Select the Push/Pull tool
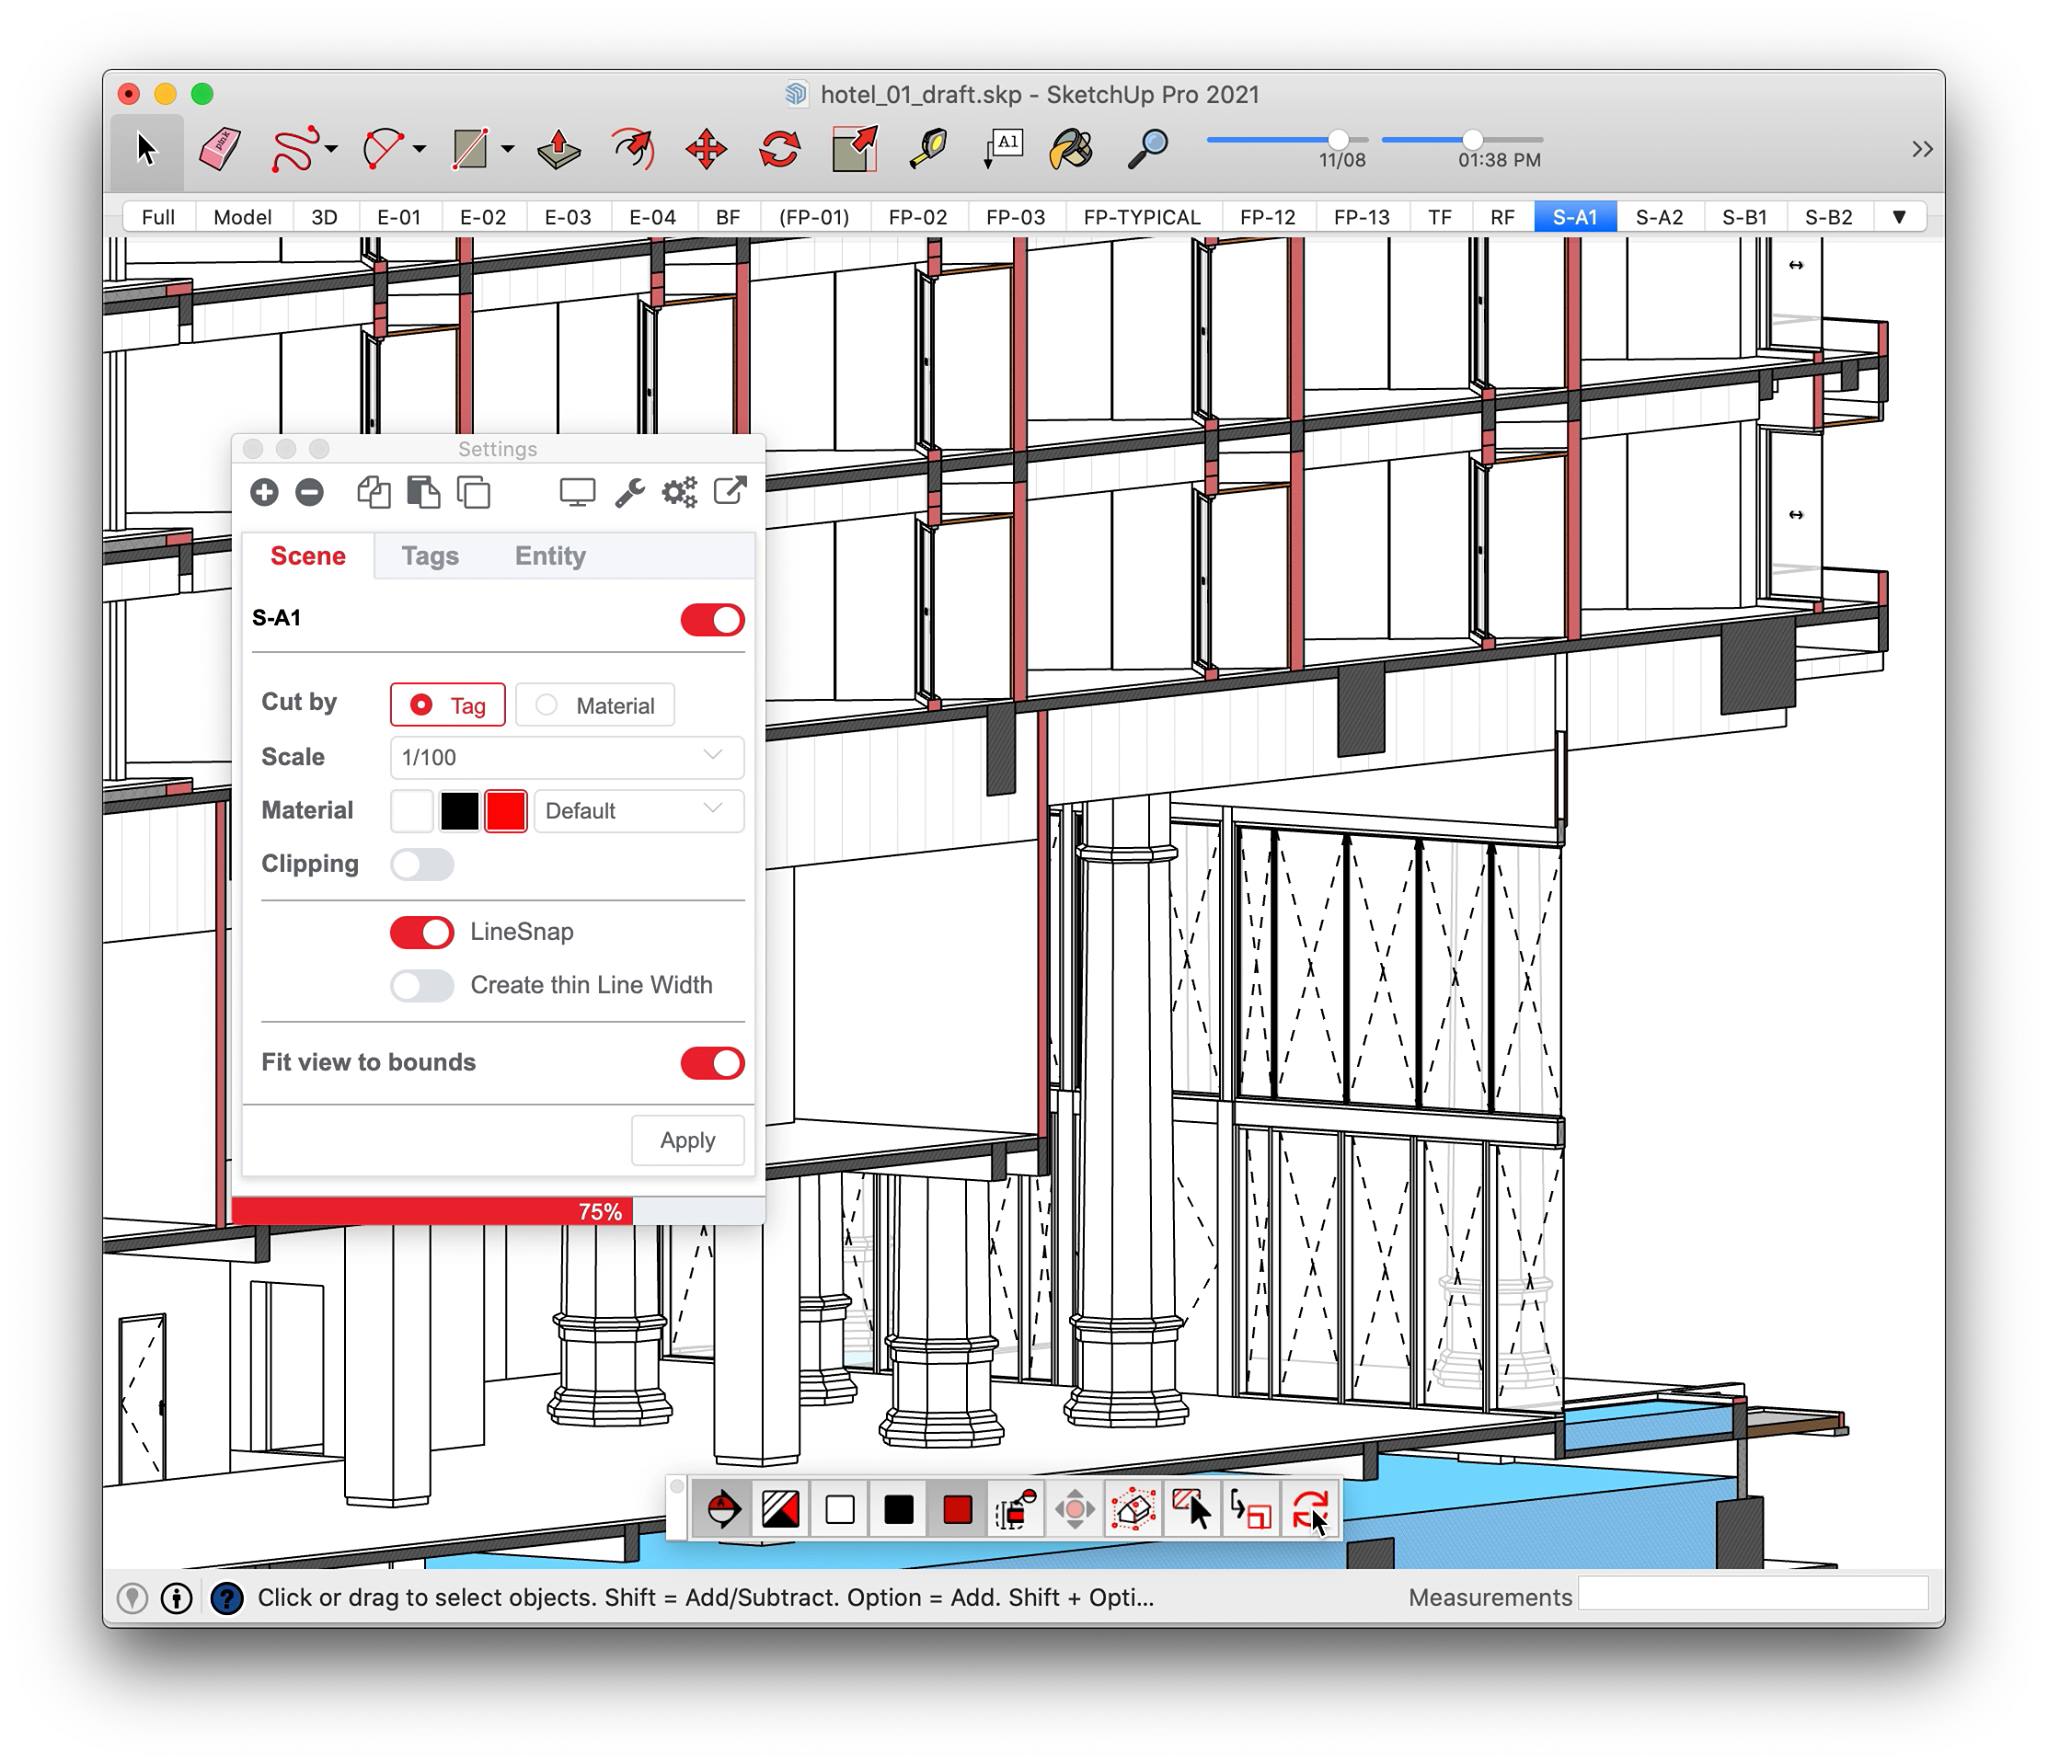 click(559, 150)
